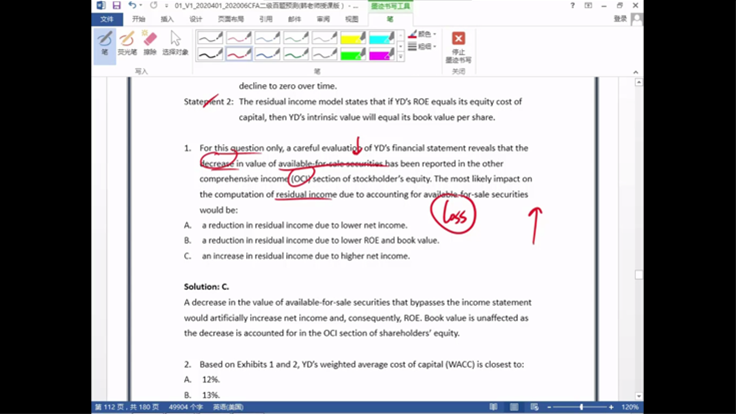Switch to the References (引用) tab

[266, 19]
